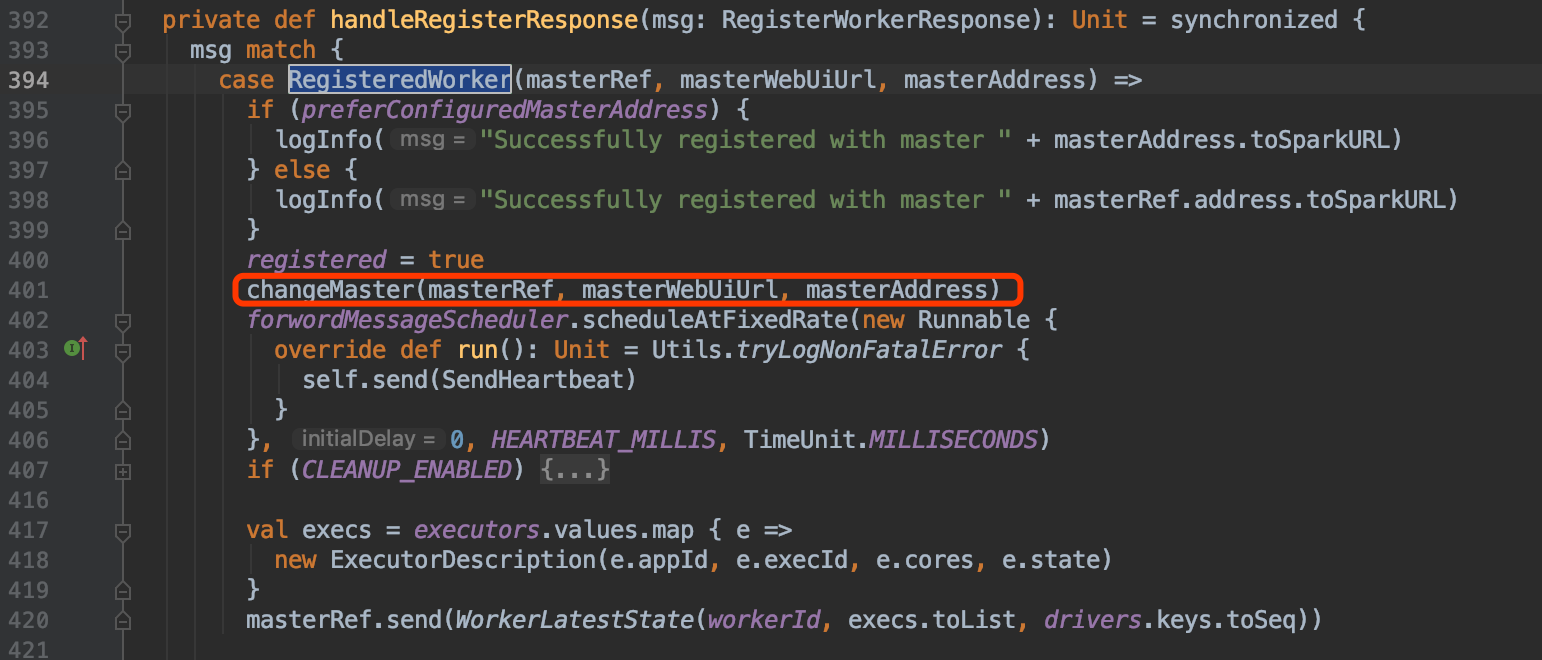Image resolution: width=1542 pixels, height=660 pixels.
Task: Click the initialDelay parameter hint
Action: [367, 440]
